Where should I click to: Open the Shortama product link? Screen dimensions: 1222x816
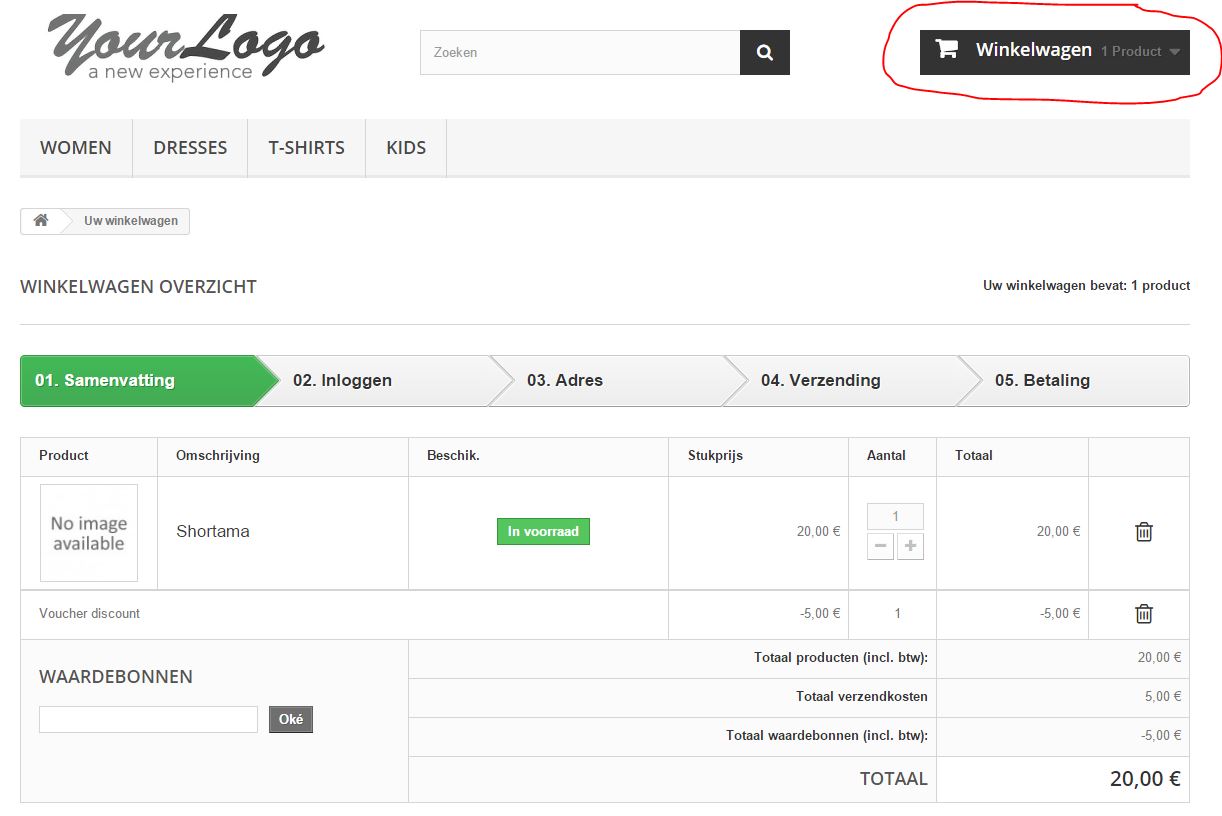pyautogui.click(x=213, y=532)
